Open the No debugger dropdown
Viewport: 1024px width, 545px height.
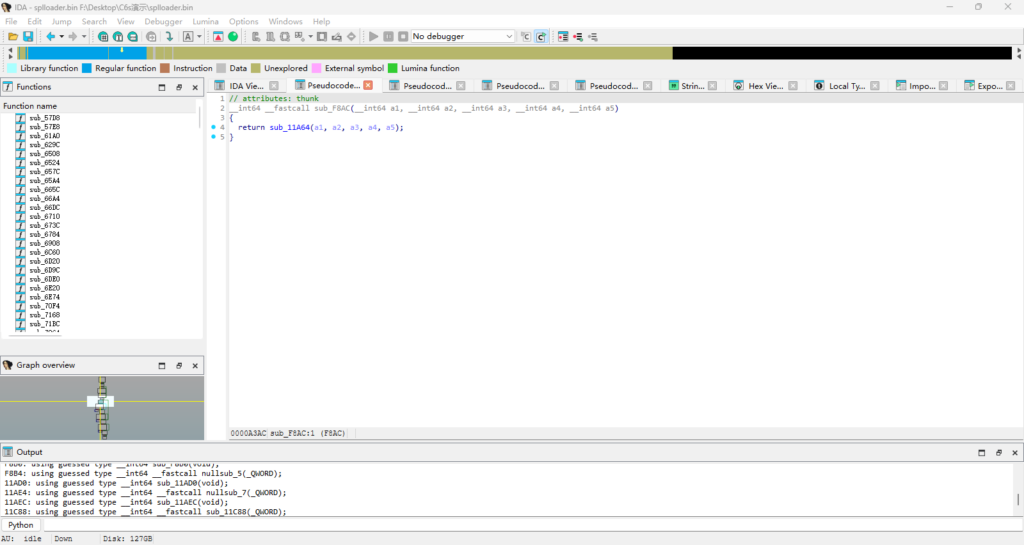point(462,37)
